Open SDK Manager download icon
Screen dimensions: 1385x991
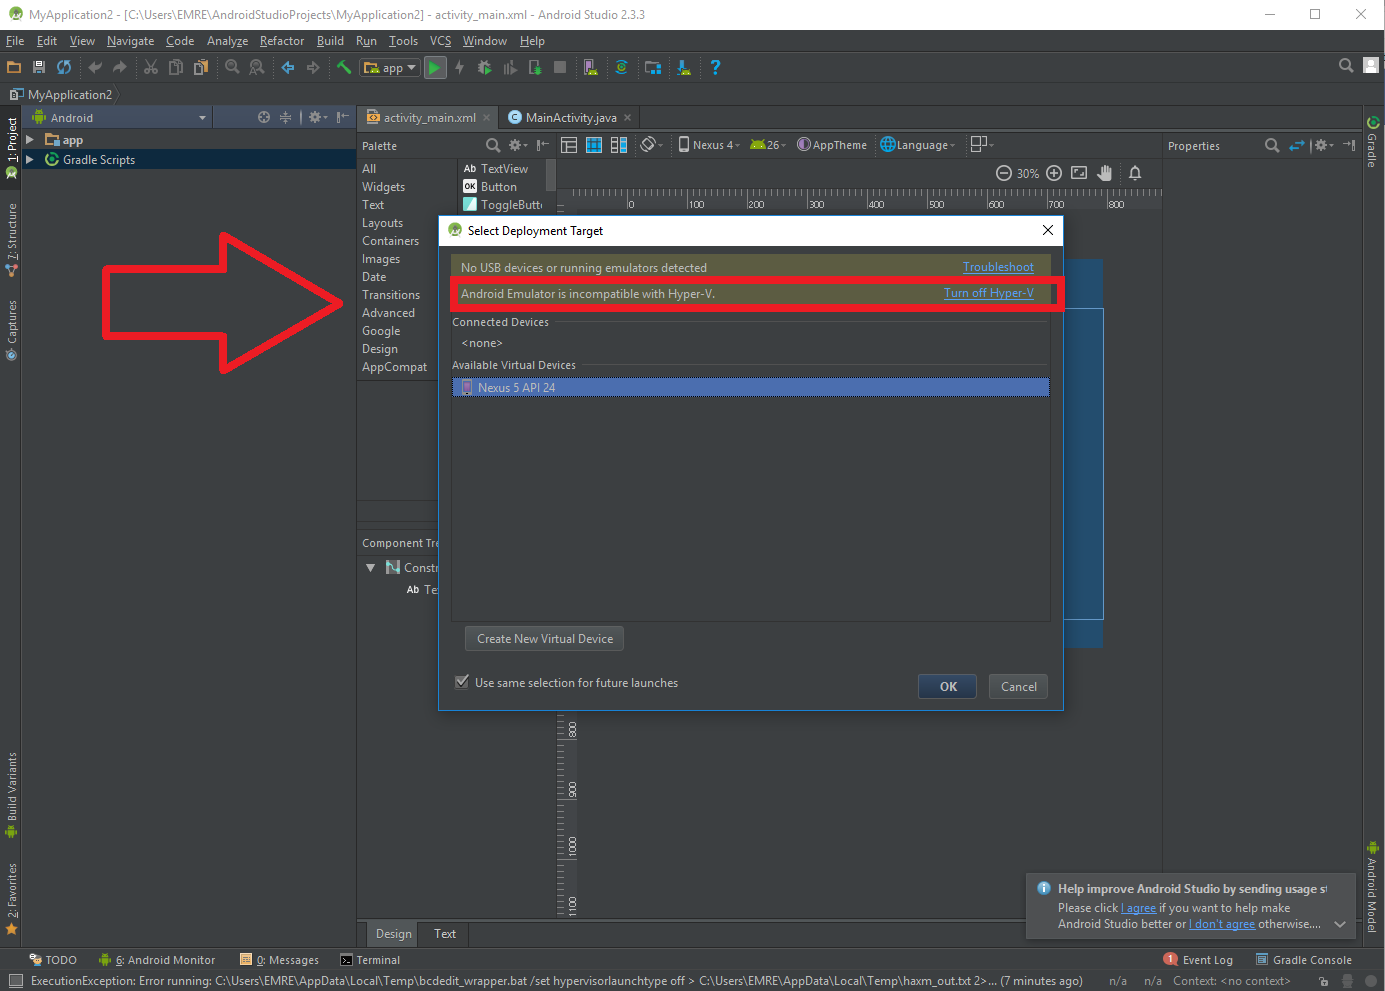[x=684, y=67]
